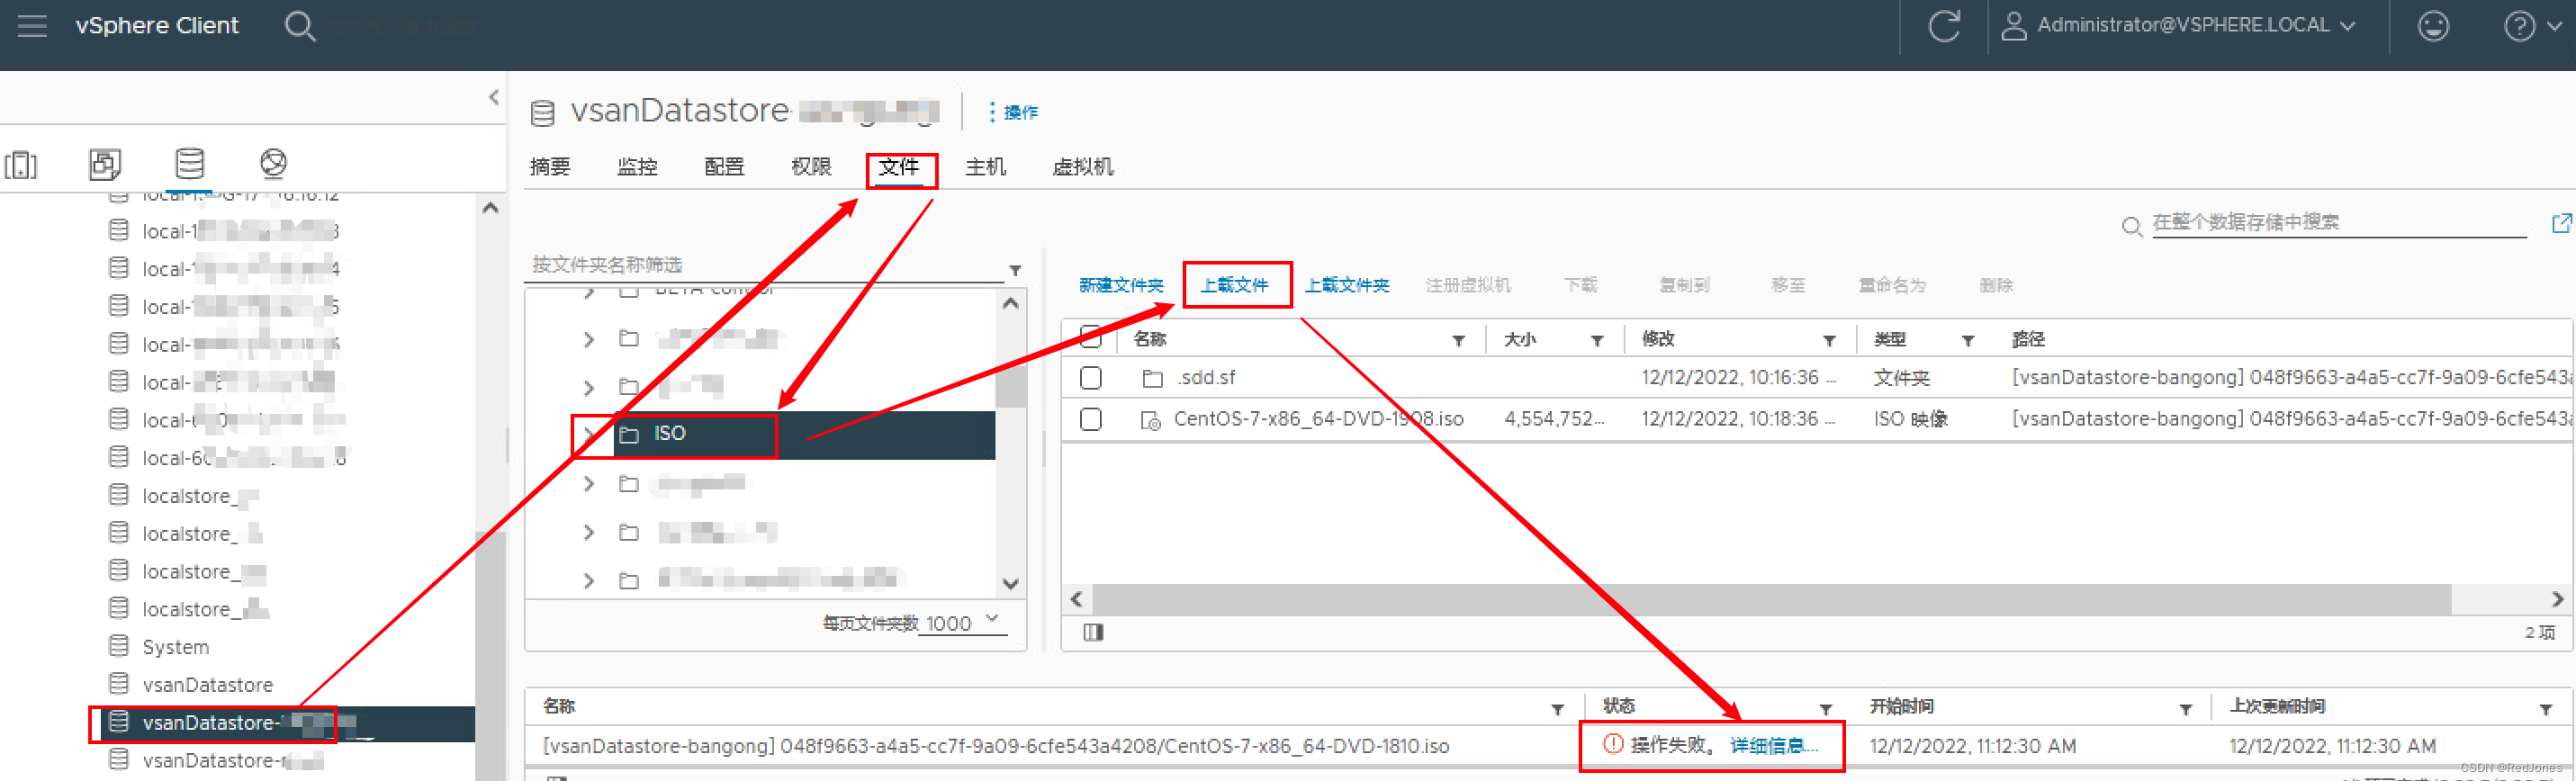Open datastore search in new window icon
The image size is (2576, 781).
(x=2561, y=223)
